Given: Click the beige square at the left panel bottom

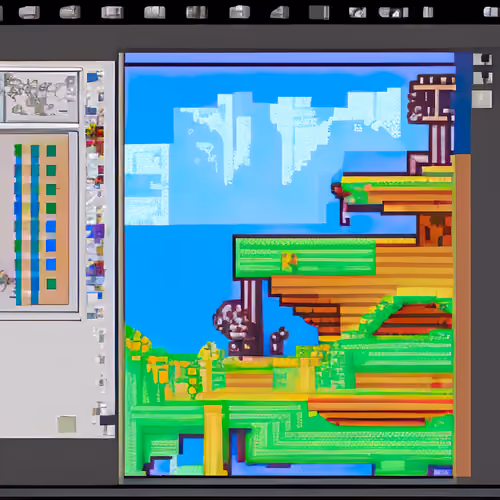Looking at the screenshot, I should [x=67, y=424].
